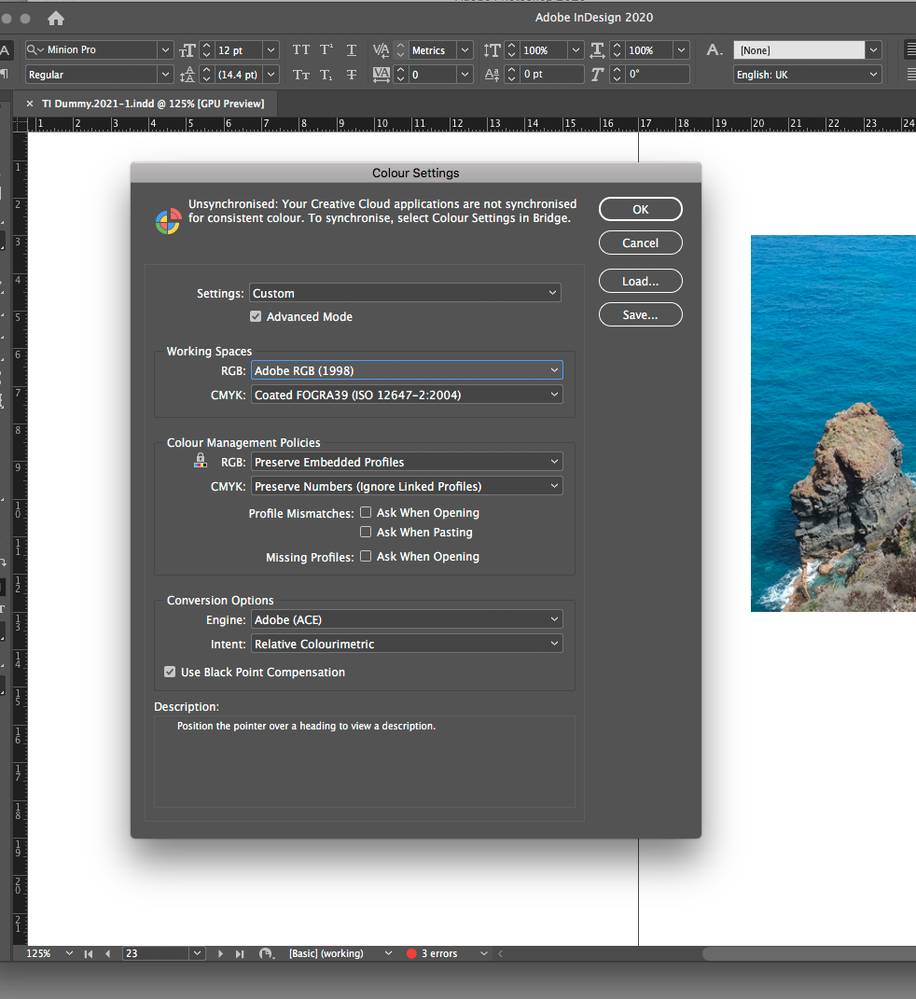Open the RGB Preserve Embedded Profiles dropdown
916x999 pixels.
click(x=407, y=462)
